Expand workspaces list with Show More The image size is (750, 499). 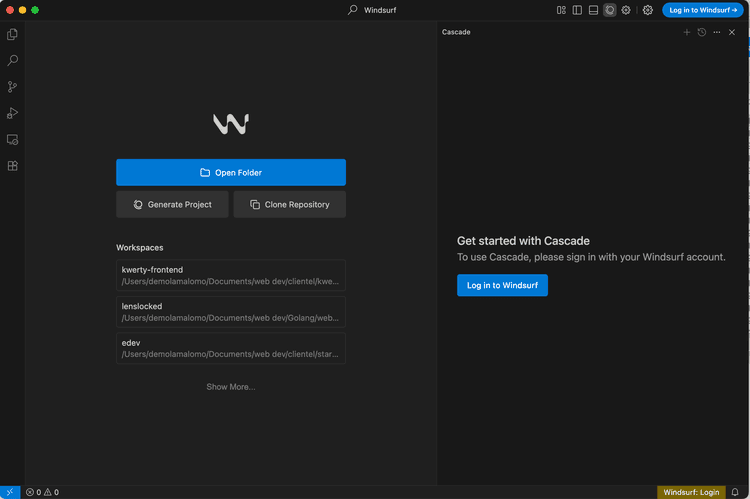pyautogui.click(x=230, y=387)
